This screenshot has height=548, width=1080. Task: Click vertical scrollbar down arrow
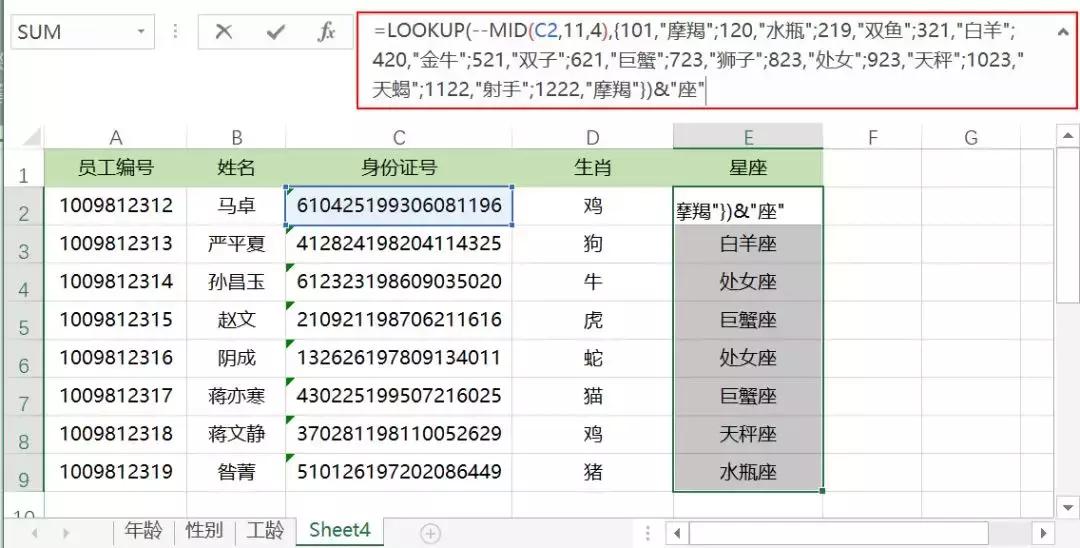point(1068,507)
